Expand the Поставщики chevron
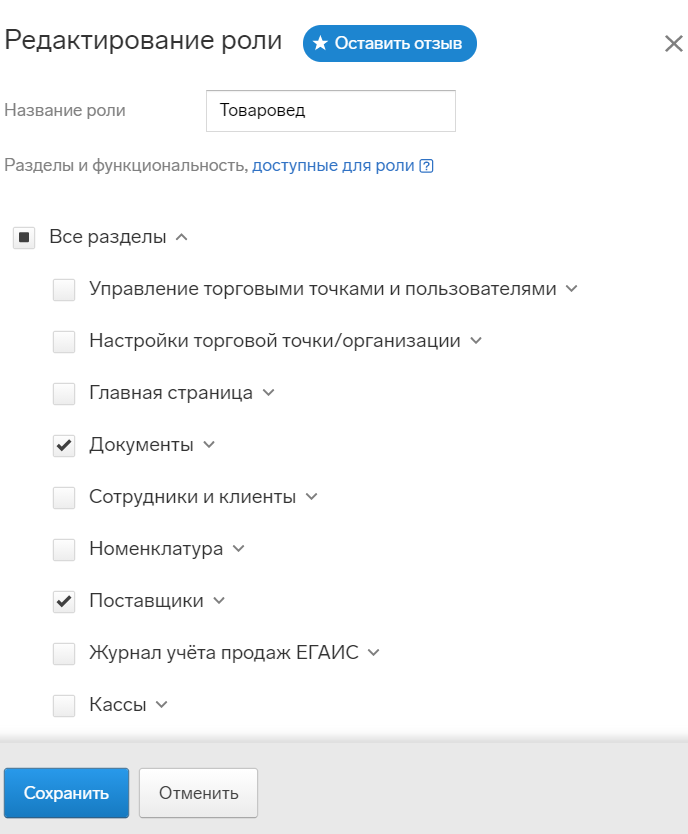 click(219, 601)
